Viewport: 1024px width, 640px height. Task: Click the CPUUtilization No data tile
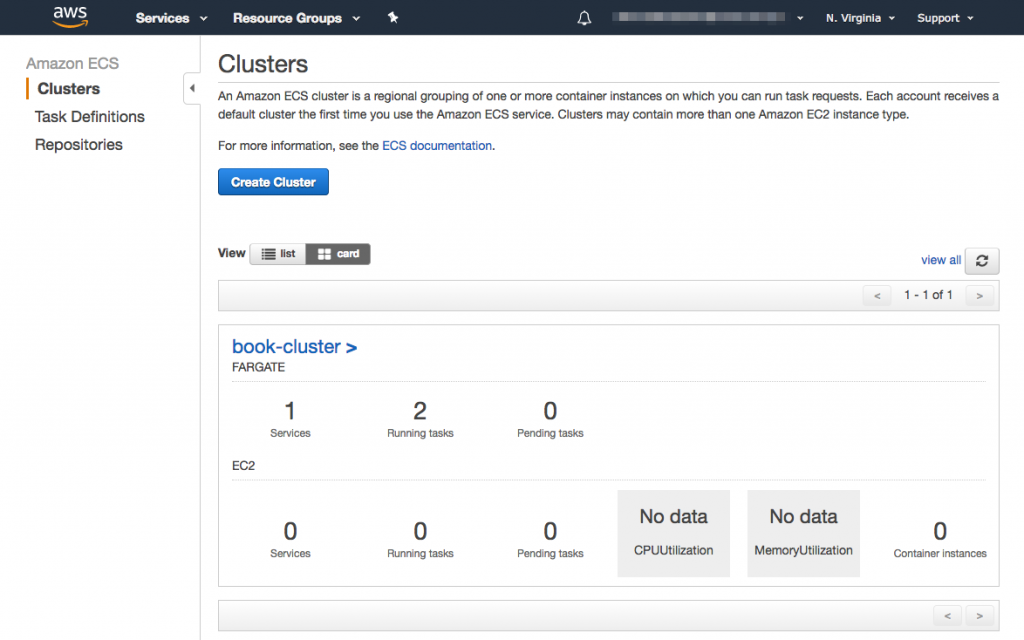tap(673, 534)
